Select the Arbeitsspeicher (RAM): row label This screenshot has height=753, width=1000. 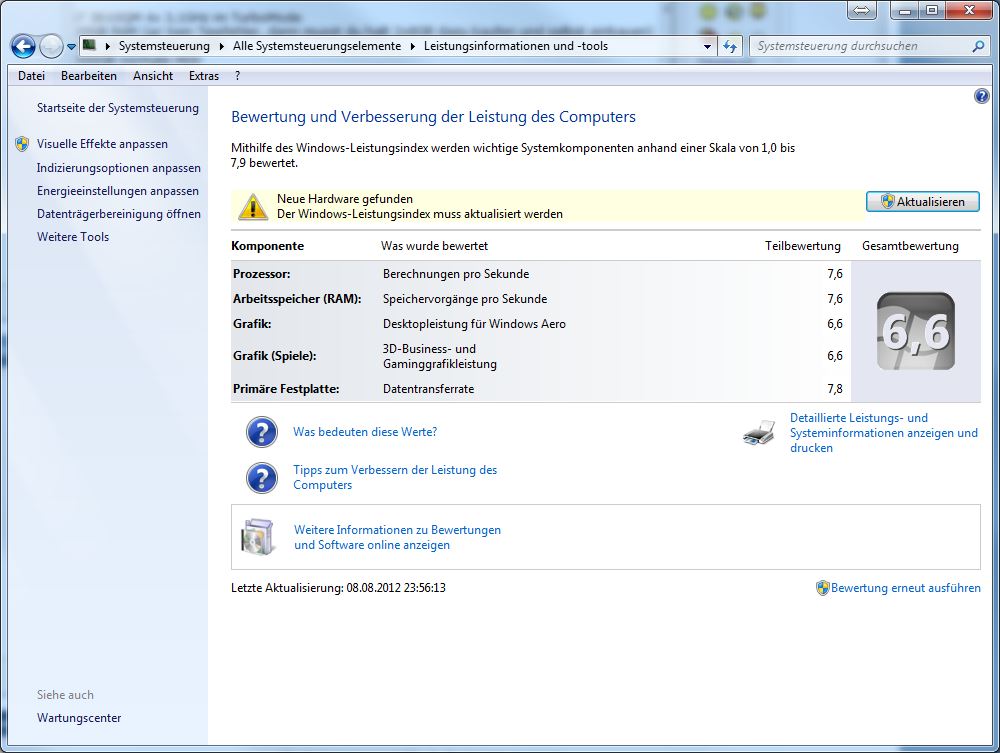[x=297, y=298]
